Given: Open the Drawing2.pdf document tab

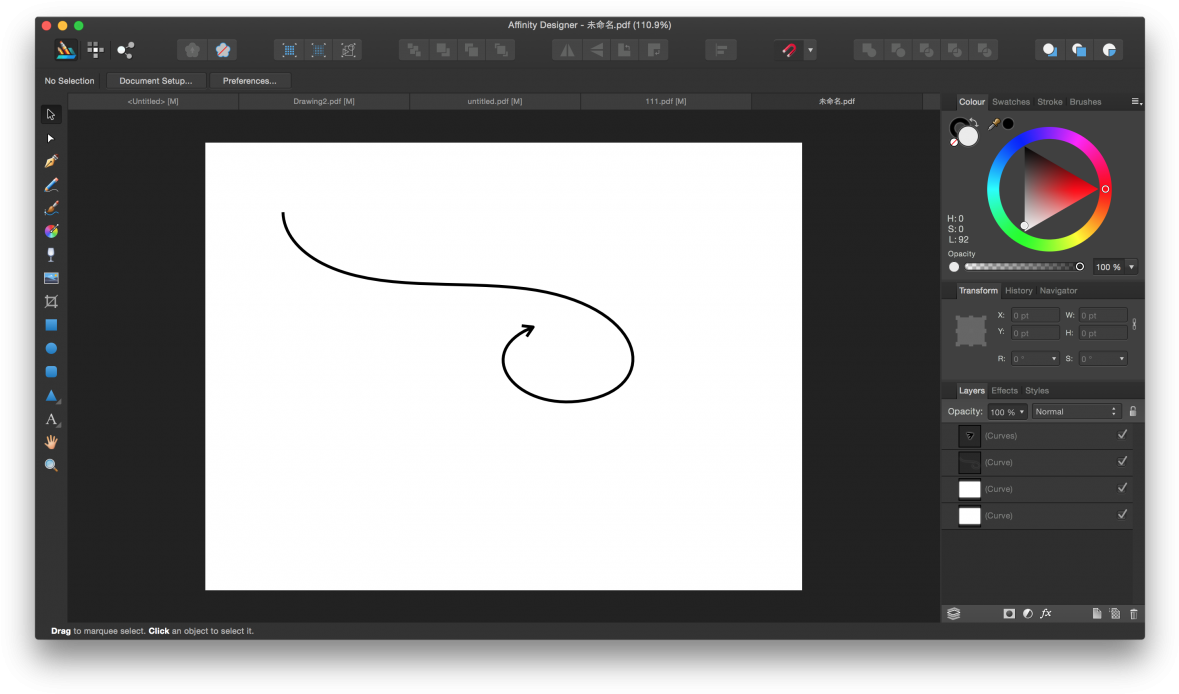Looking at the screenshot, I should (x=324, y=102).
